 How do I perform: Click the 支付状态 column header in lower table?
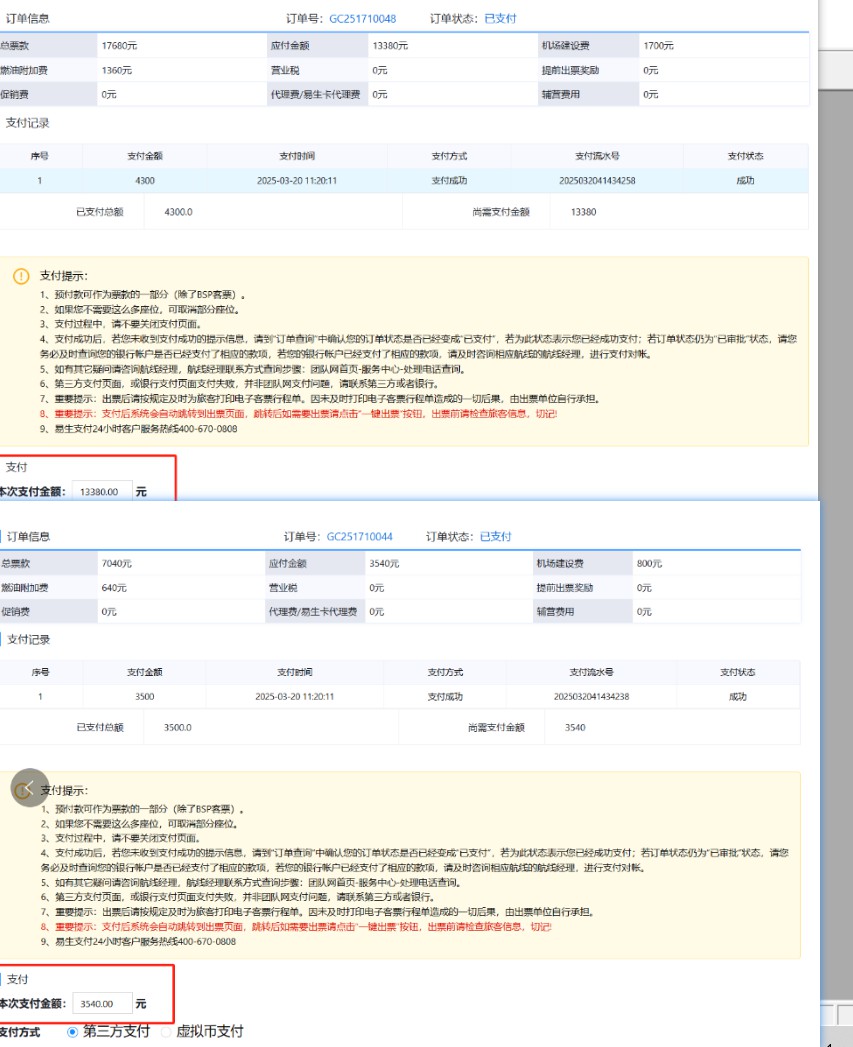pos(738,672)
